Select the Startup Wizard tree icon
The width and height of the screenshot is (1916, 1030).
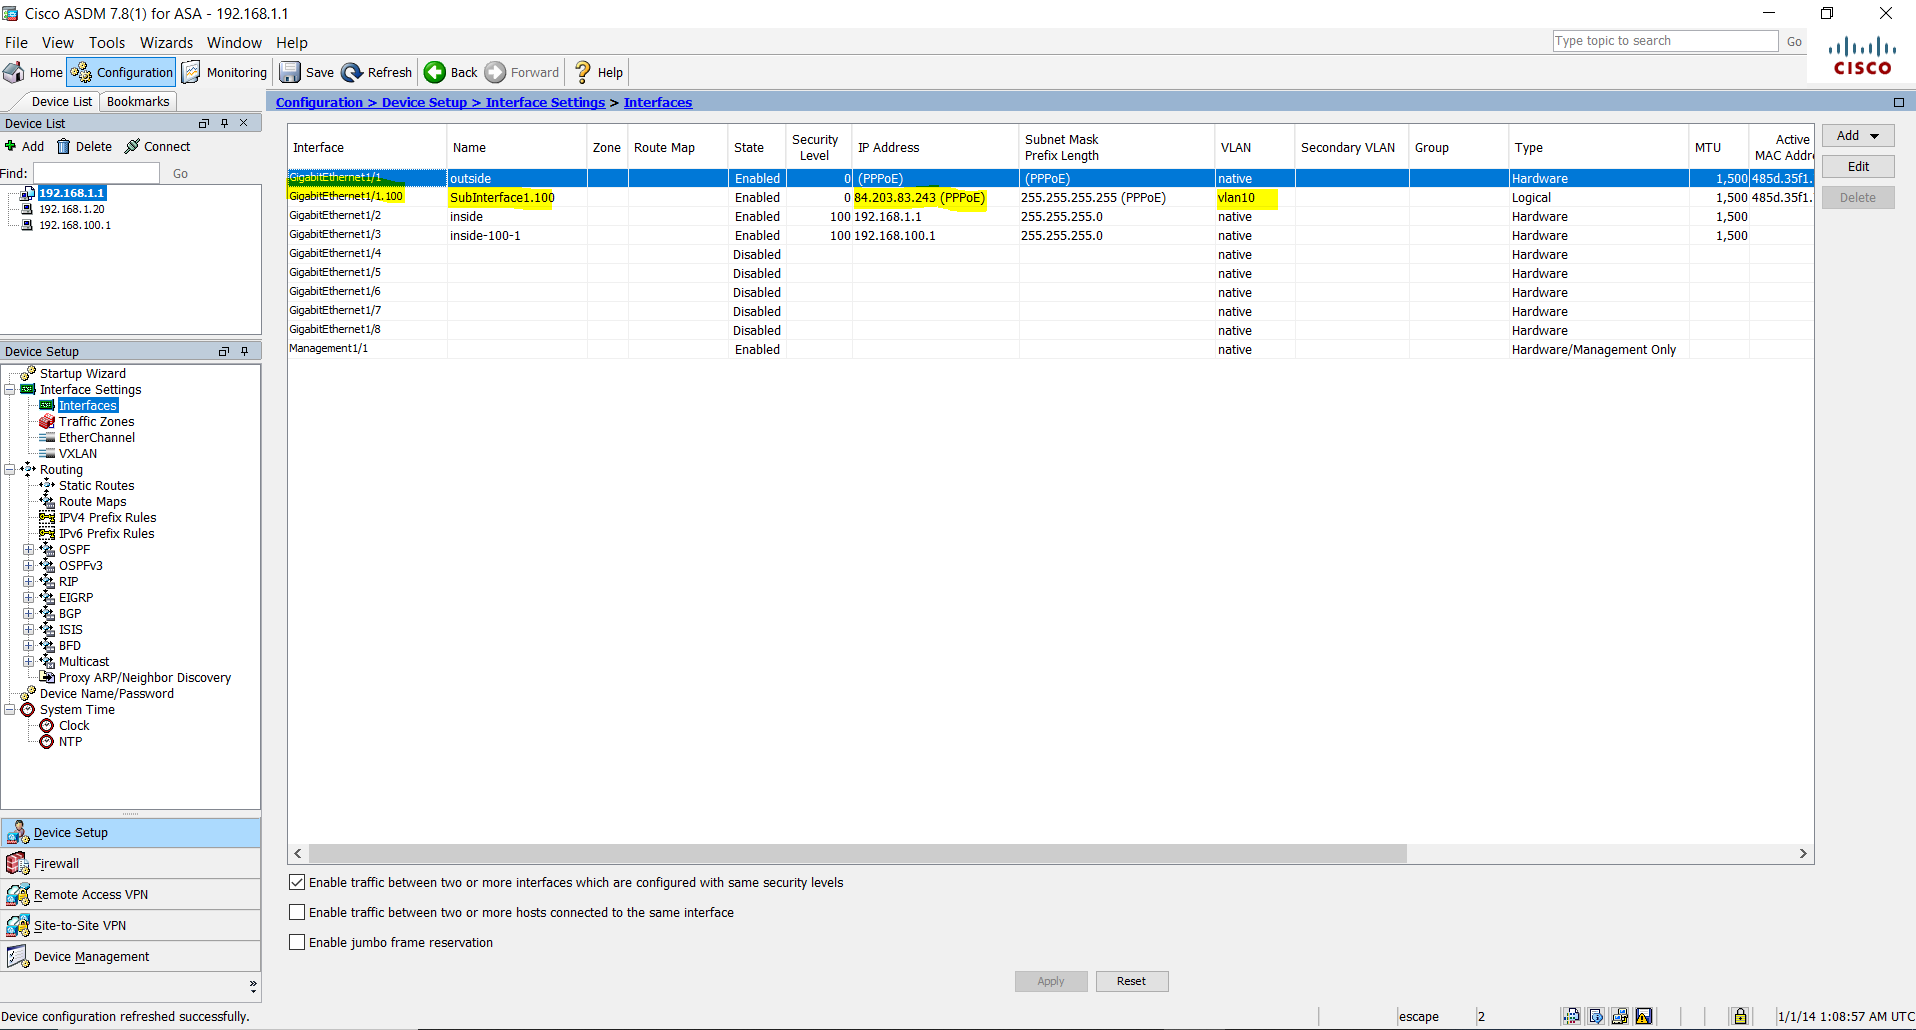click(x=28, y=373)
